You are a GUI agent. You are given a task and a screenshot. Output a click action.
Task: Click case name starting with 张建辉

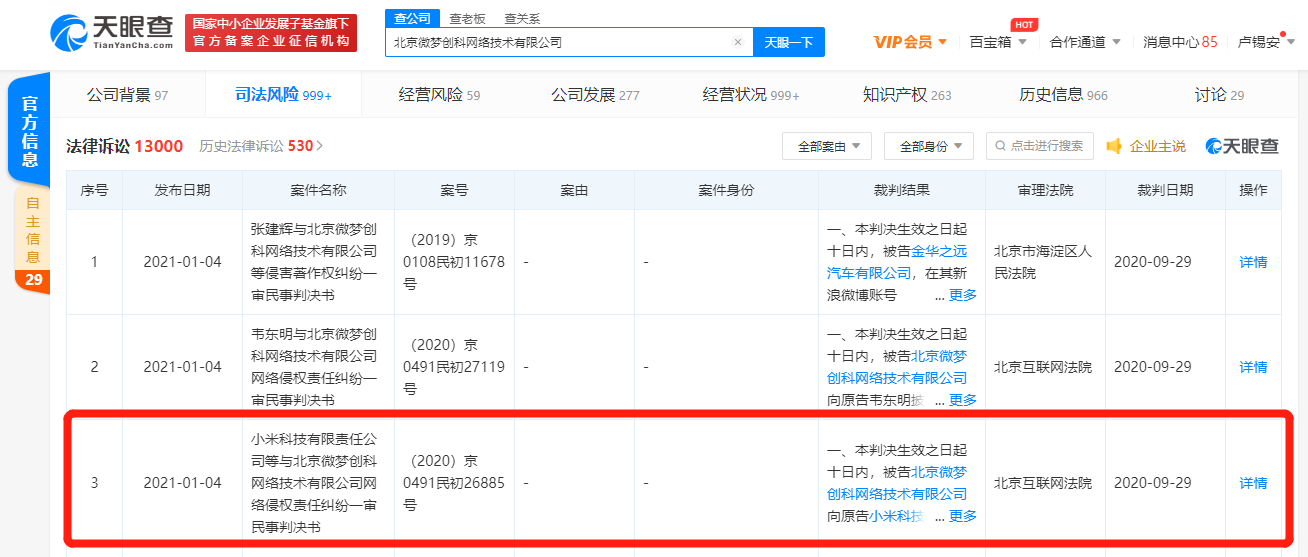313,262
